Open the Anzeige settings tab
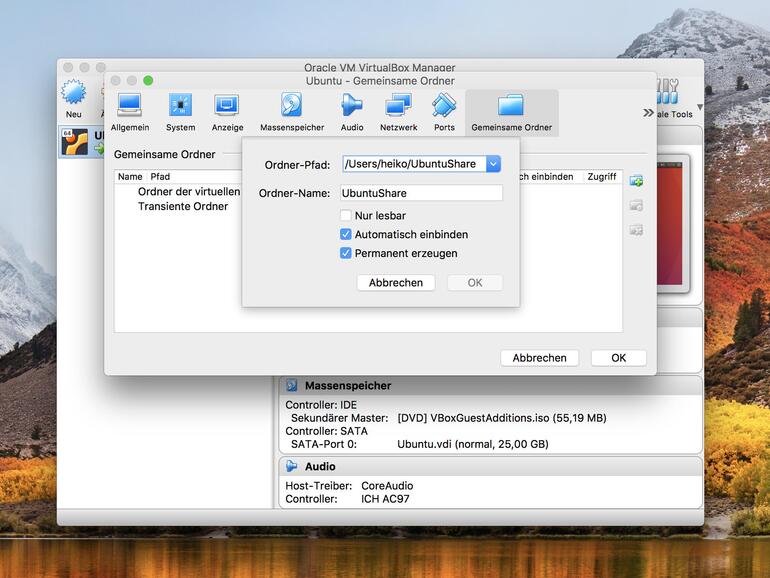The width and height of the screenshot is (770, 578). tap(227, 112)
